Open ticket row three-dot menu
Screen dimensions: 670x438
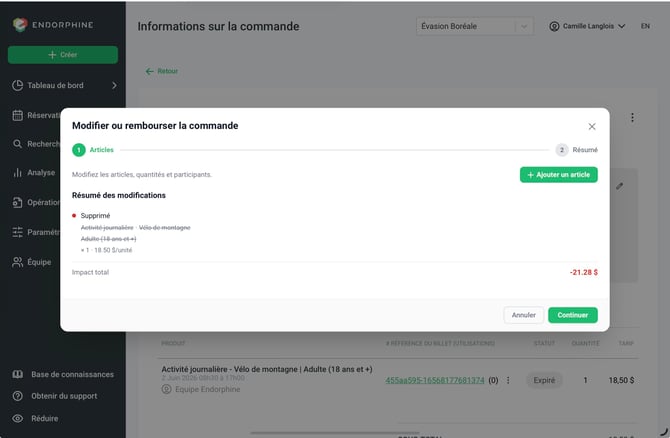508,380
